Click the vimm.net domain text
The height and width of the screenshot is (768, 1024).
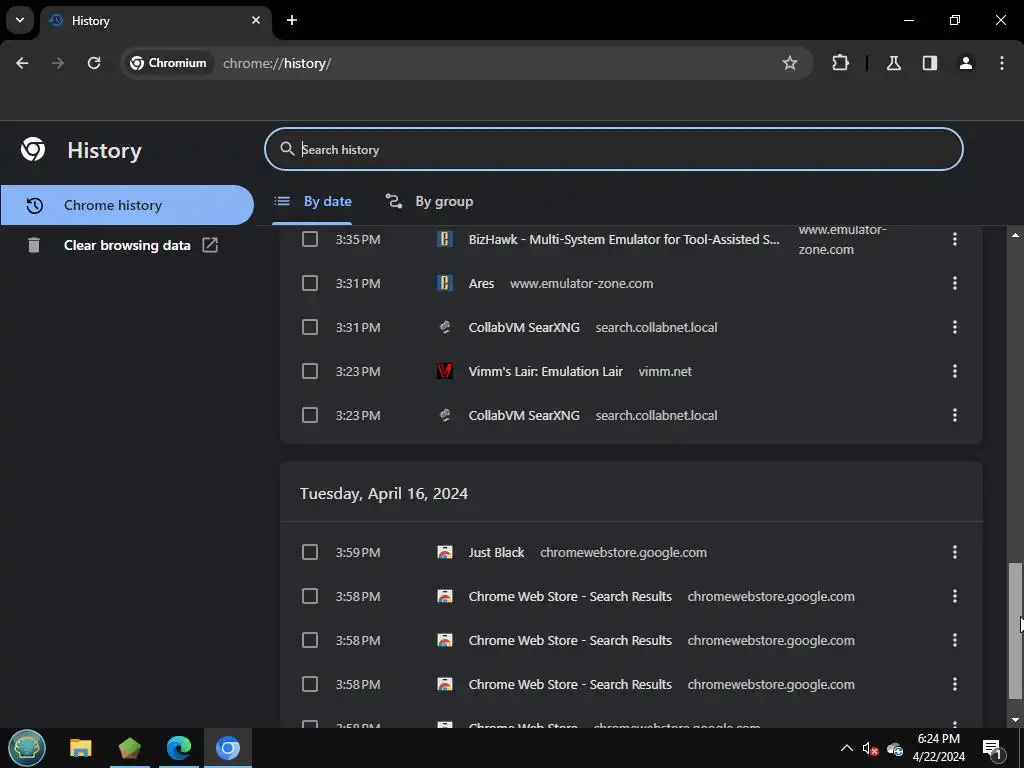click(x=665, y=372)
